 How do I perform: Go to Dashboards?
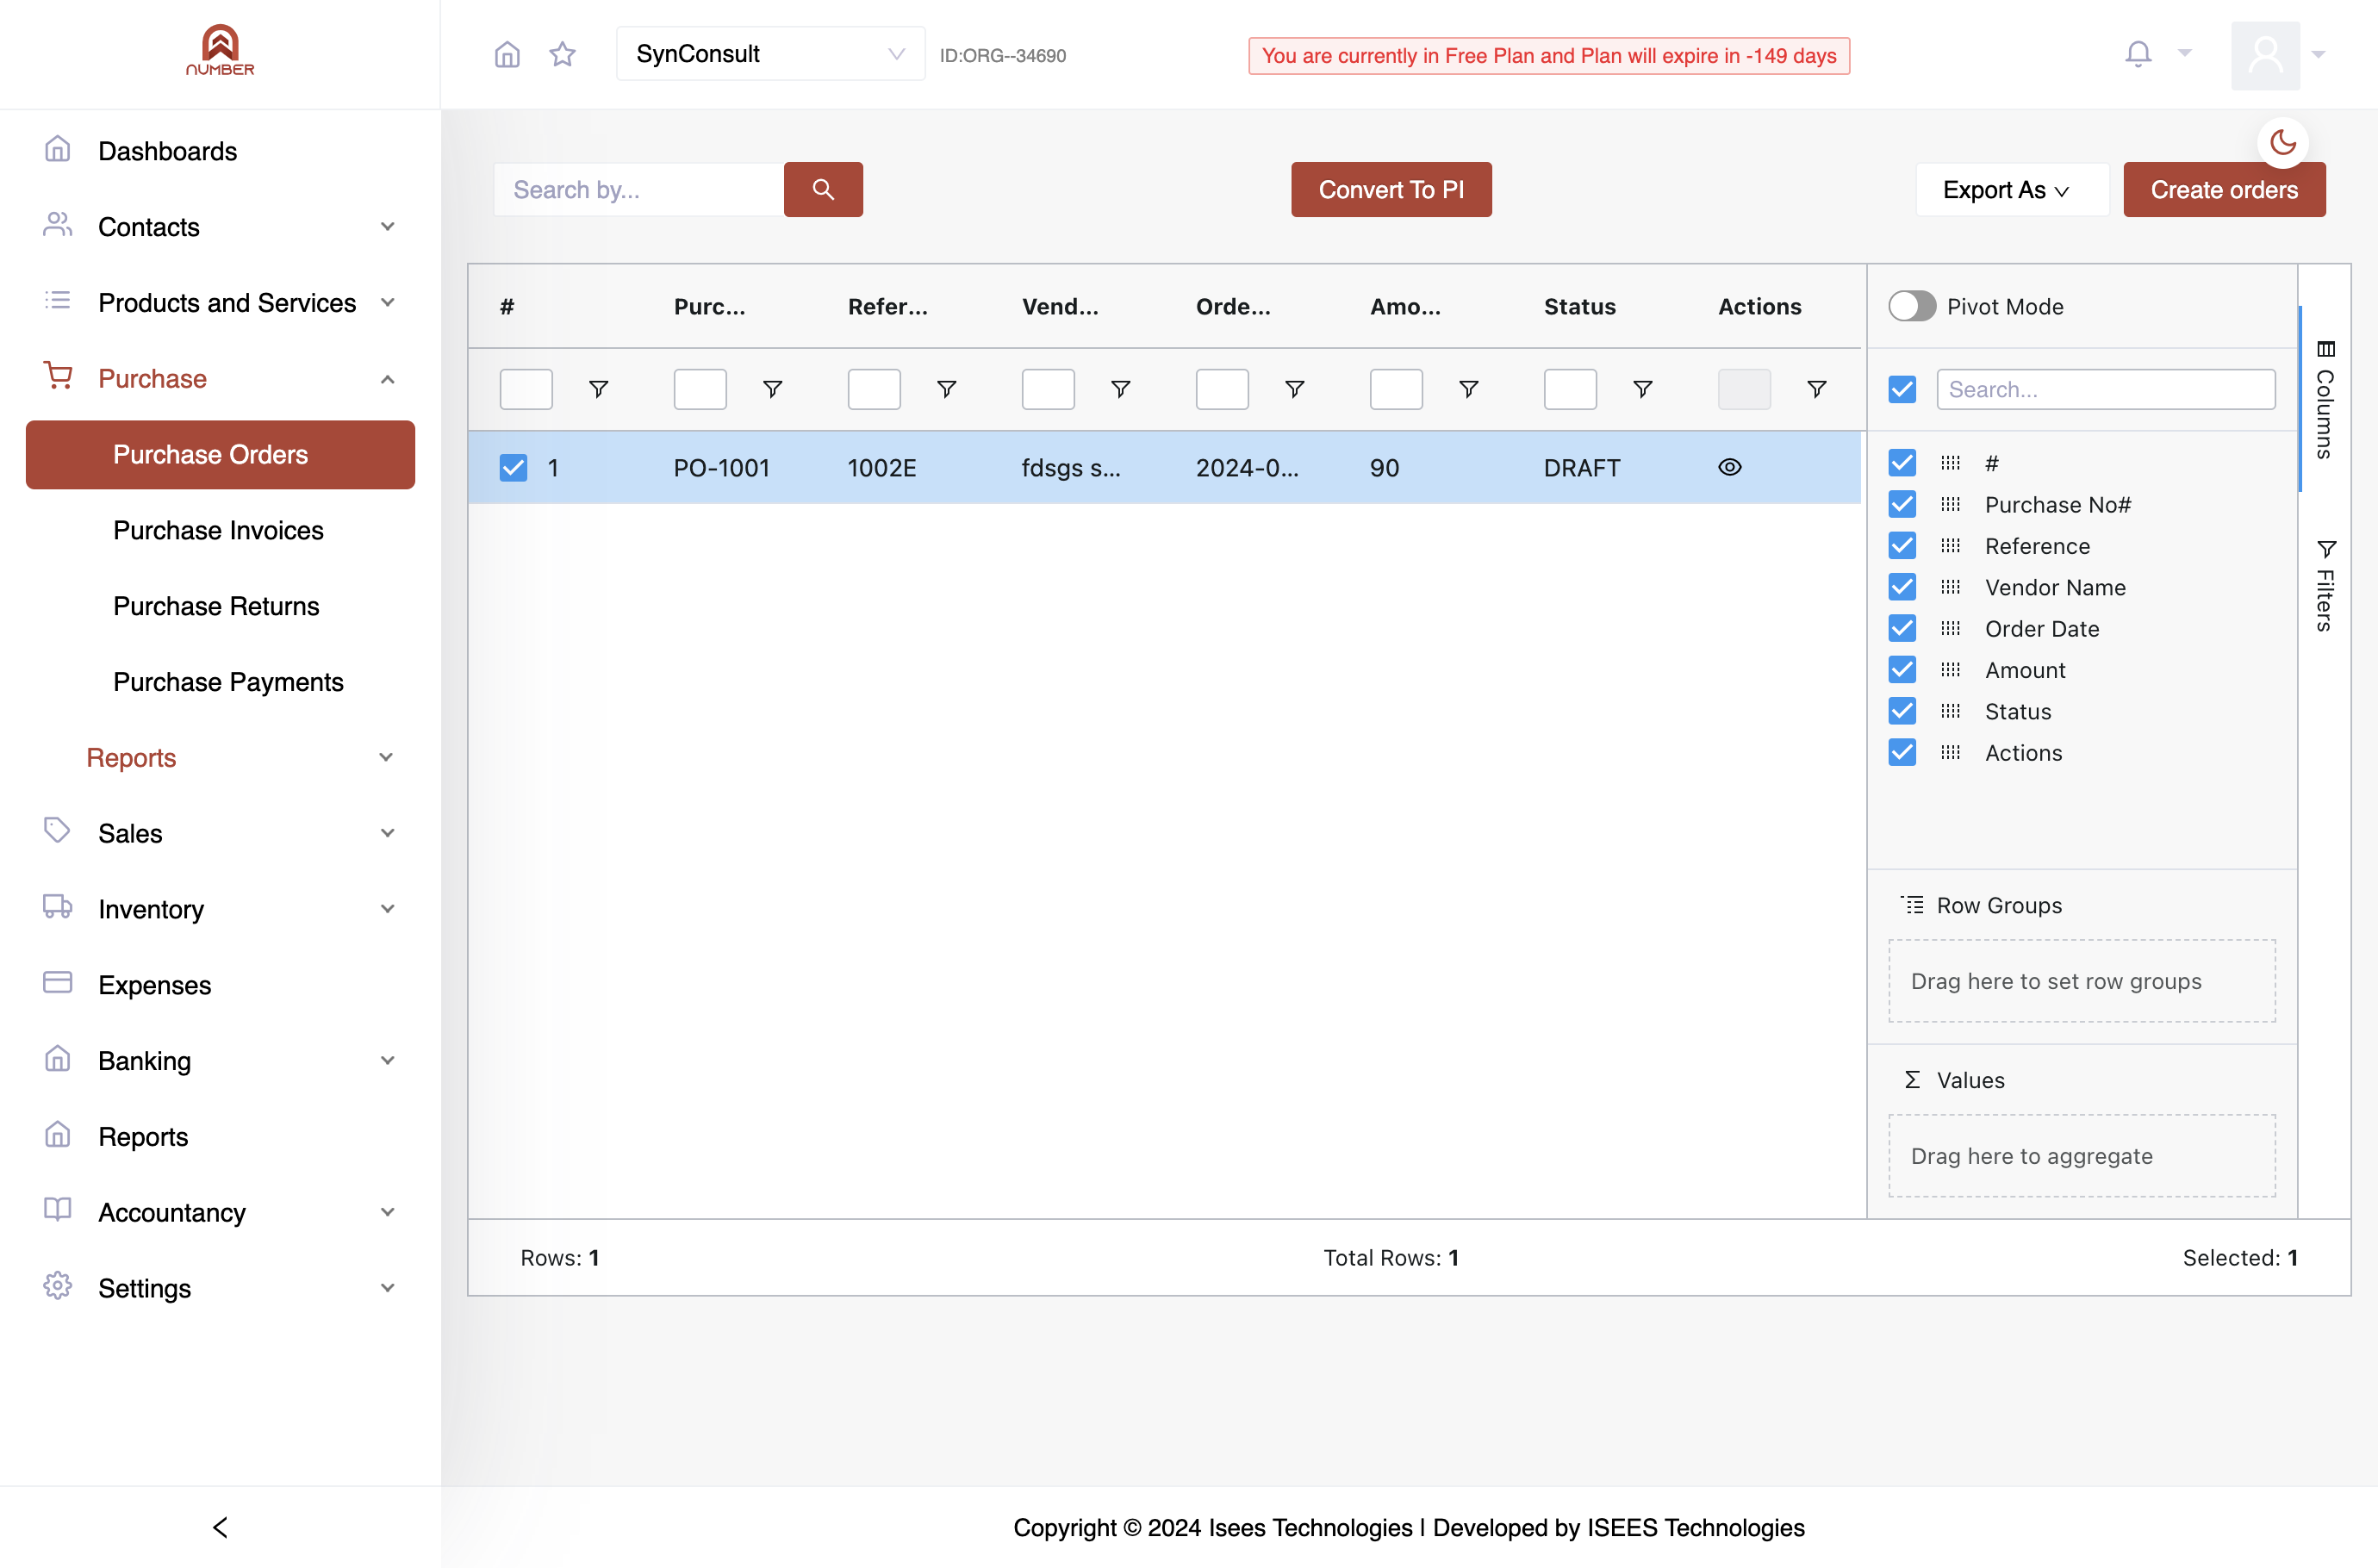(x=167, y=151)
